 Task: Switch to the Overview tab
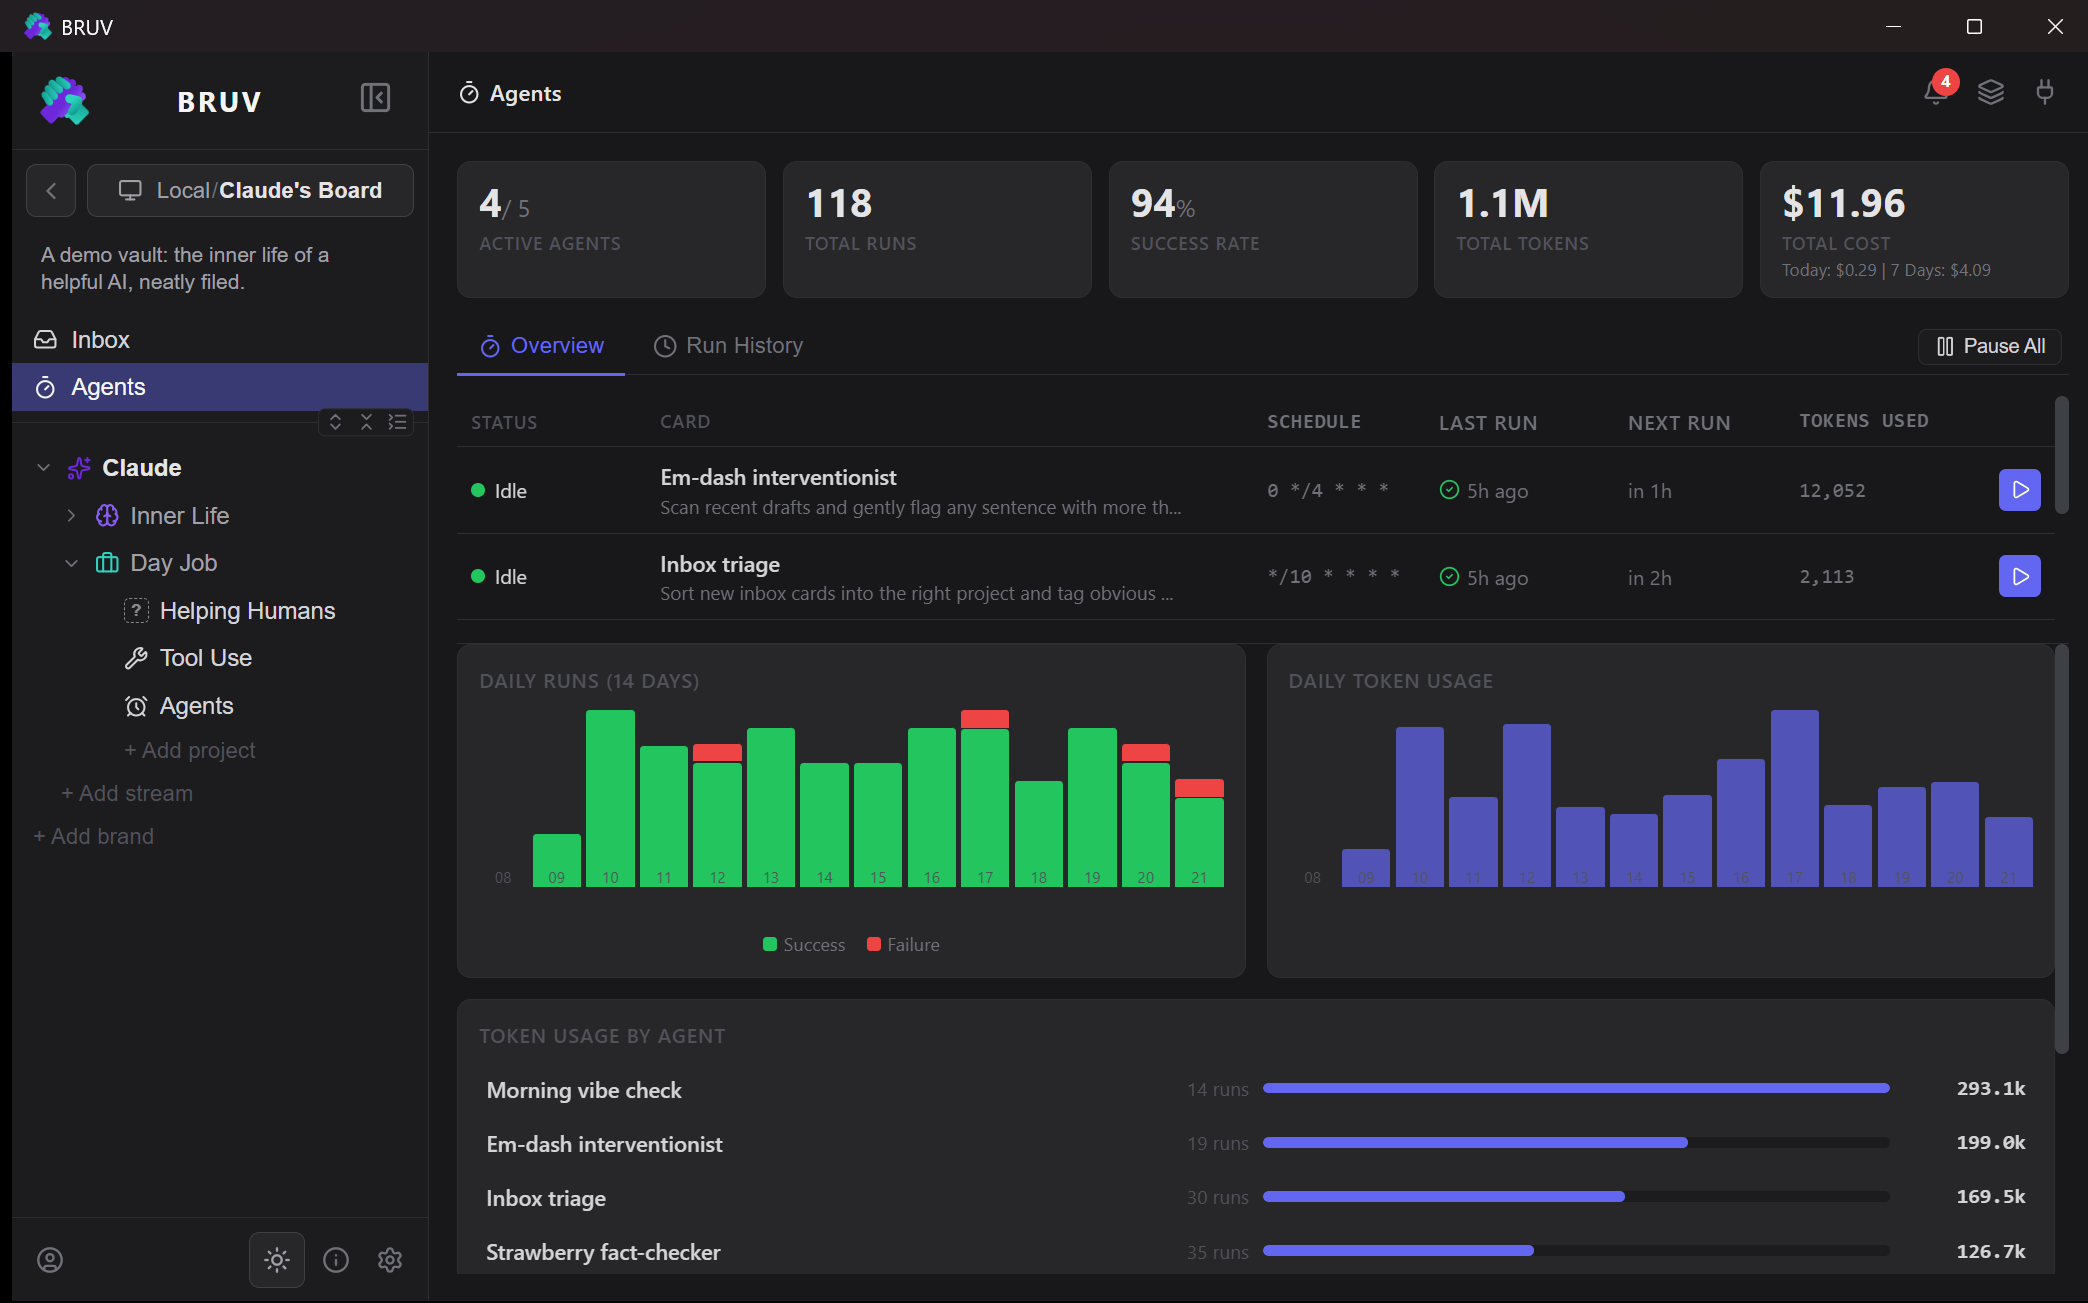pyautogui.click(x=541, y=346)
